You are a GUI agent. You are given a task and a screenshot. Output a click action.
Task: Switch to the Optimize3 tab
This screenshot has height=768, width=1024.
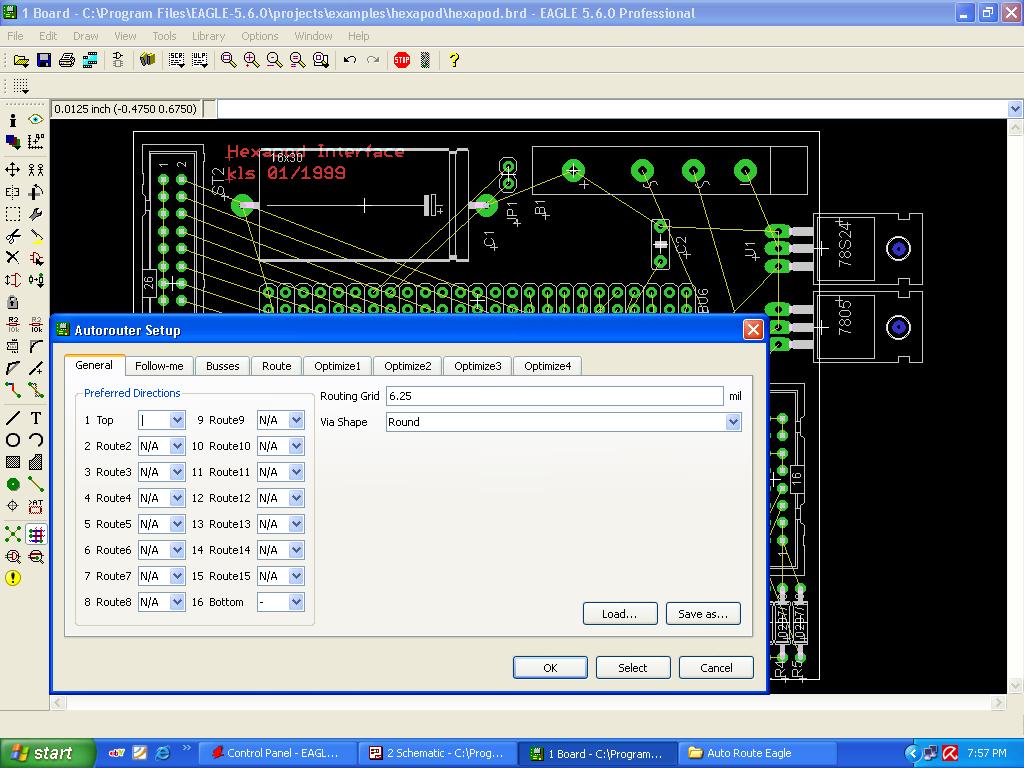coord(478,366)
